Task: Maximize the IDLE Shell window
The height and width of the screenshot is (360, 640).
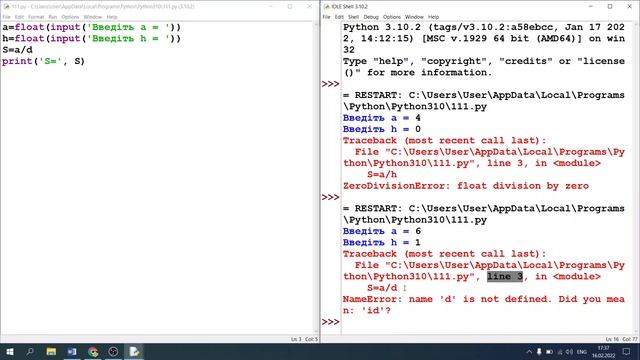Action: (610, 7)
